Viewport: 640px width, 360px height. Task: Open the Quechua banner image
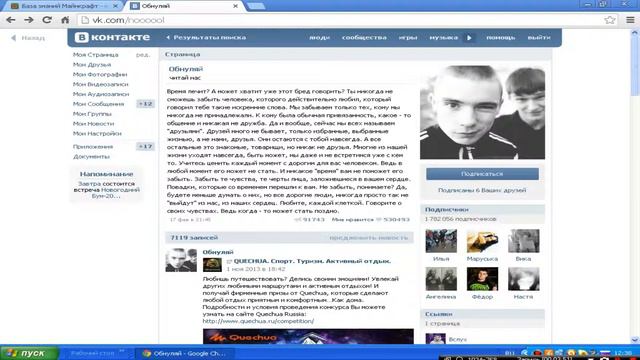point(308,336)
